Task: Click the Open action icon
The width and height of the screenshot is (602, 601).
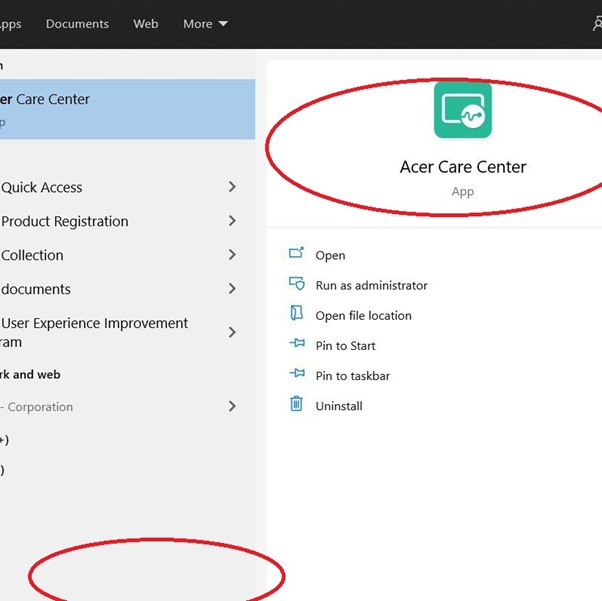Action: [x=296, y=255]
